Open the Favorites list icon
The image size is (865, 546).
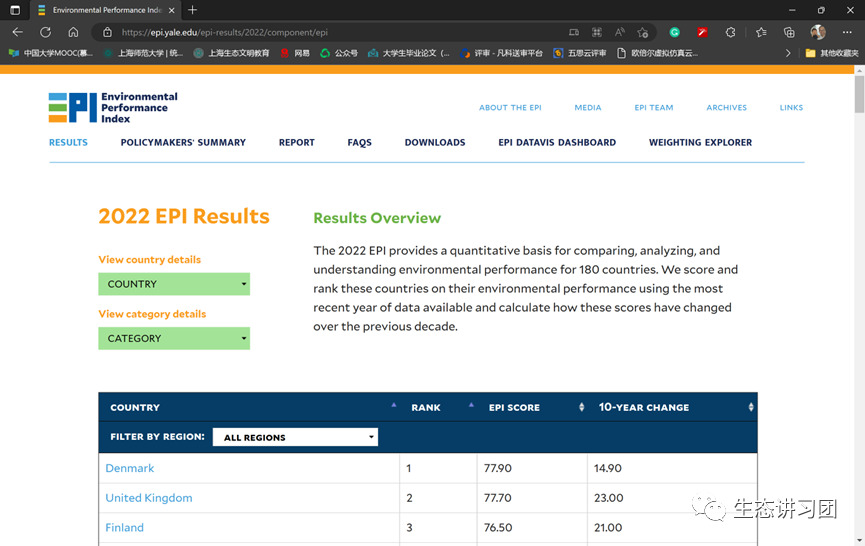[761, 33]
